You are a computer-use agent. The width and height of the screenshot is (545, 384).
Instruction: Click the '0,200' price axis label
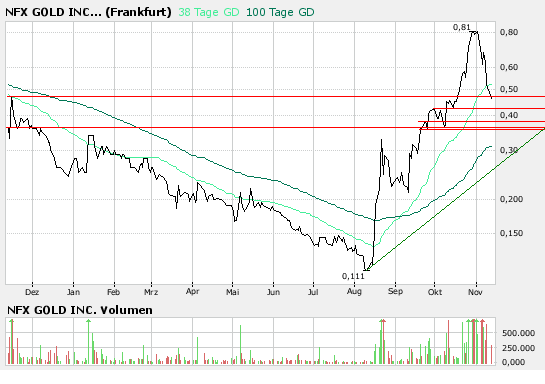[x=511, y=199]
